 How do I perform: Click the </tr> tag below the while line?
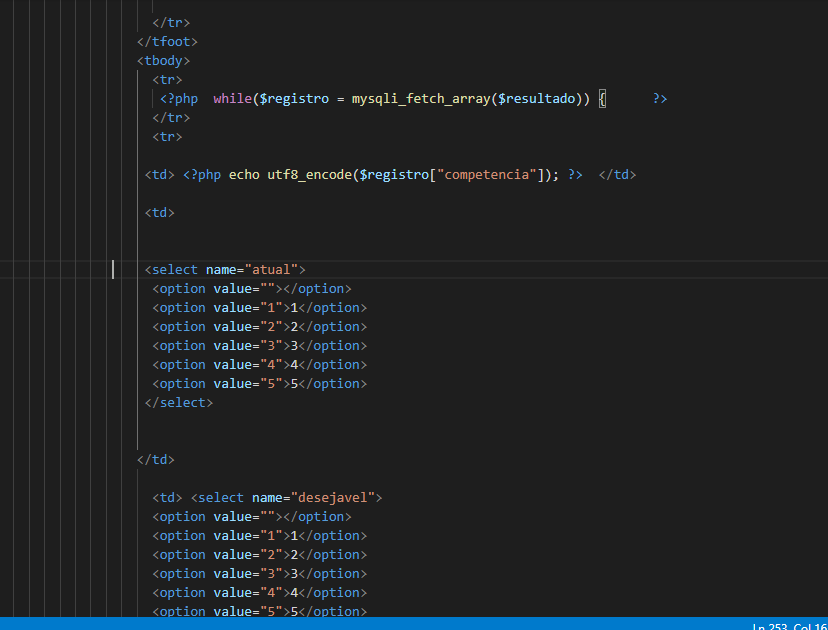[x=171, y=118]
